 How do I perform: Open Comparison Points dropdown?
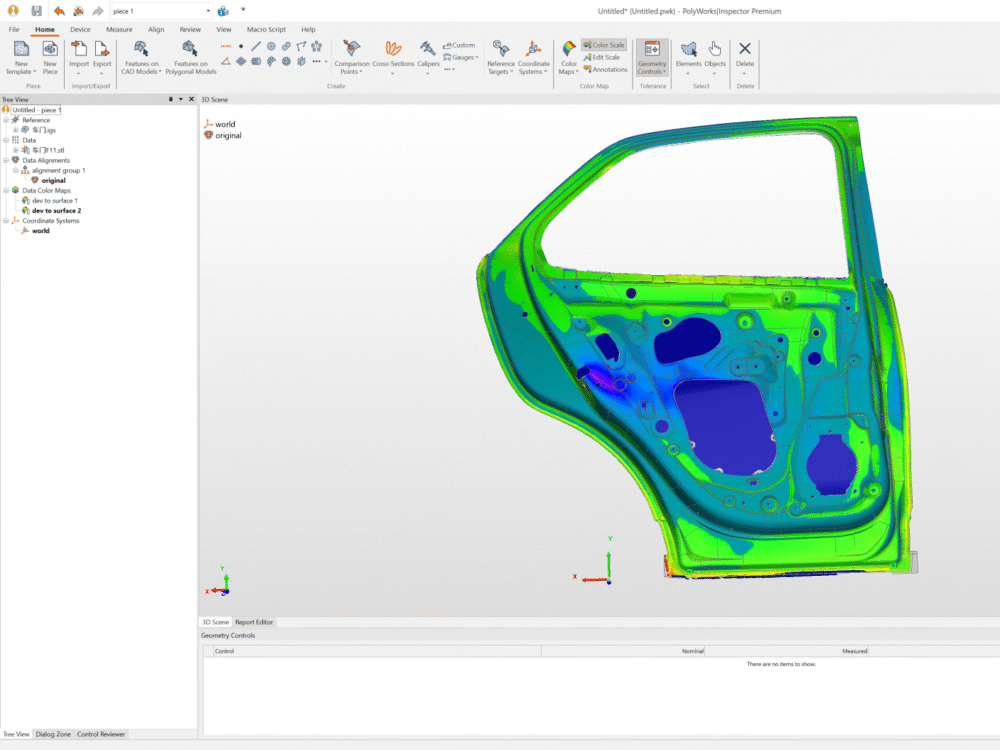click(x=351, y=58)
